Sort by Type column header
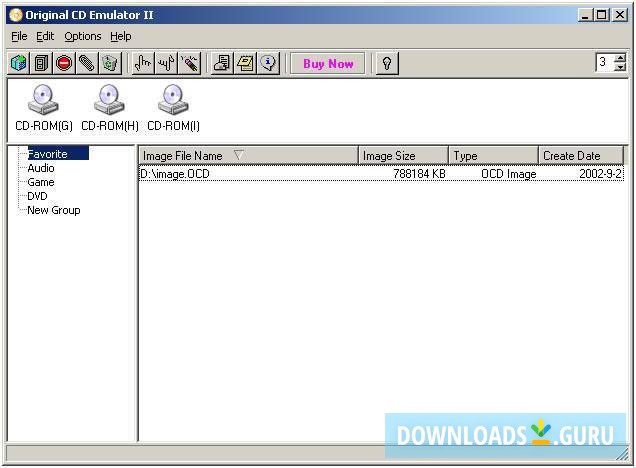 pyautogui.click(x=494, y=156)
